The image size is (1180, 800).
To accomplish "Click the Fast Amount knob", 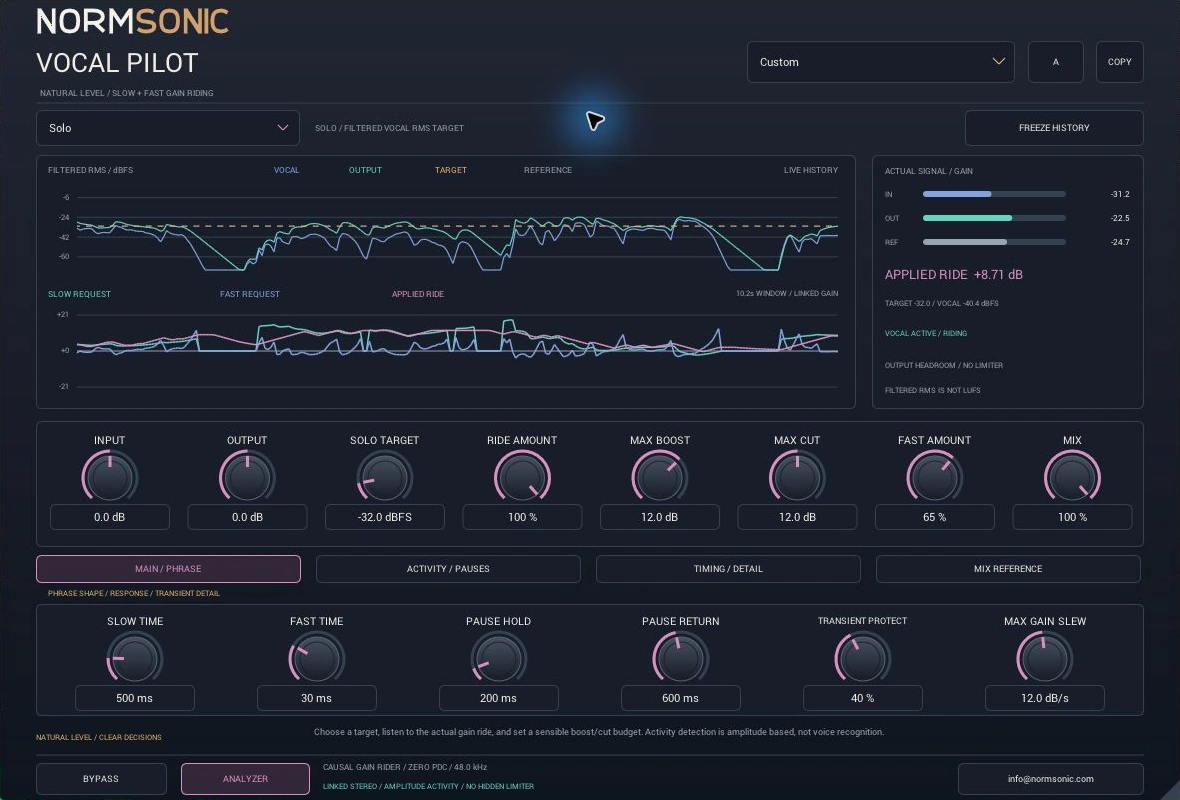I will click(935, 476).
